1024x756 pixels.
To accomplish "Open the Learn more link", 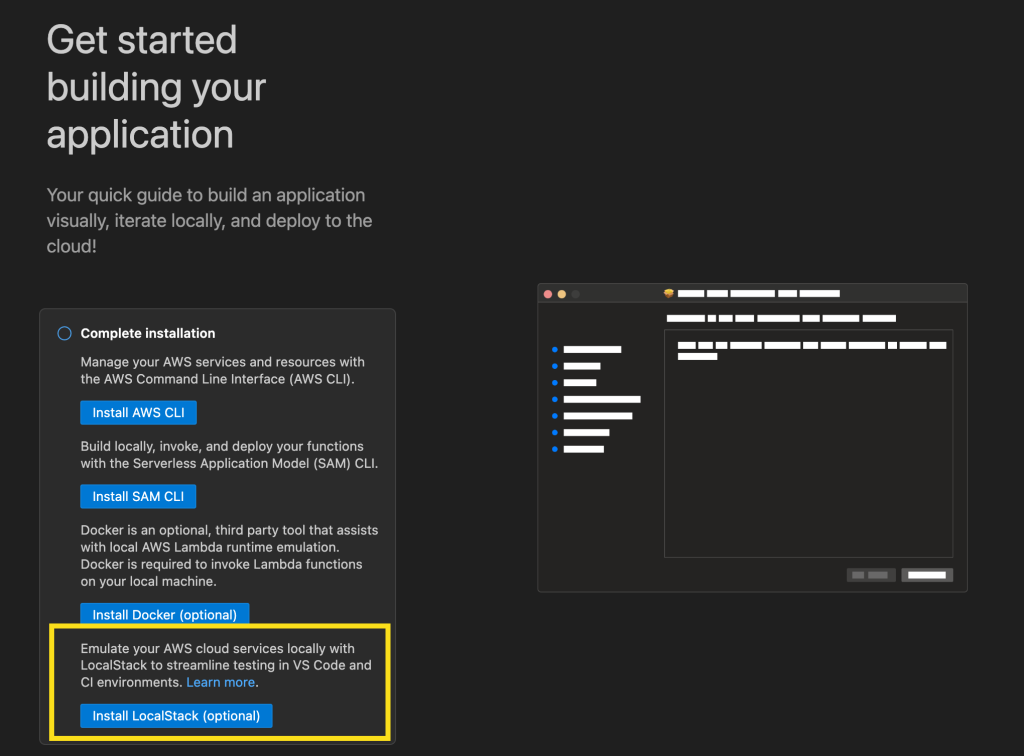I will click(x=220, y=682).
